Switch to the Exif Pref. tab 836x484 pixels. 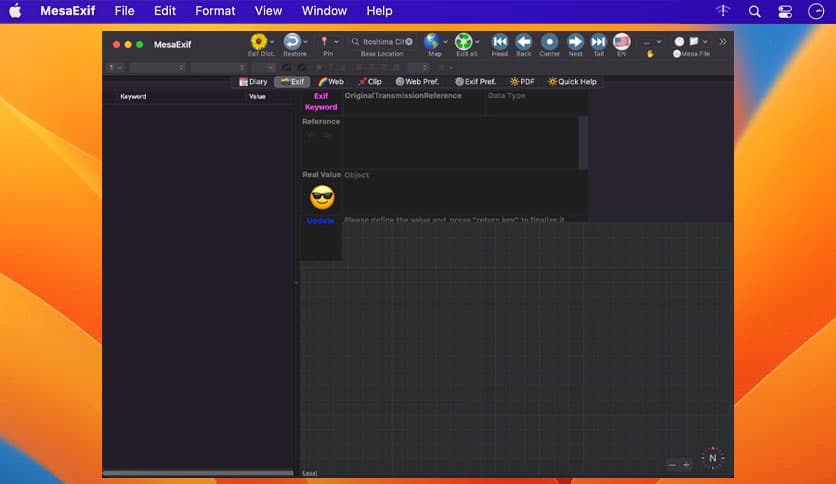coord(476,82)
